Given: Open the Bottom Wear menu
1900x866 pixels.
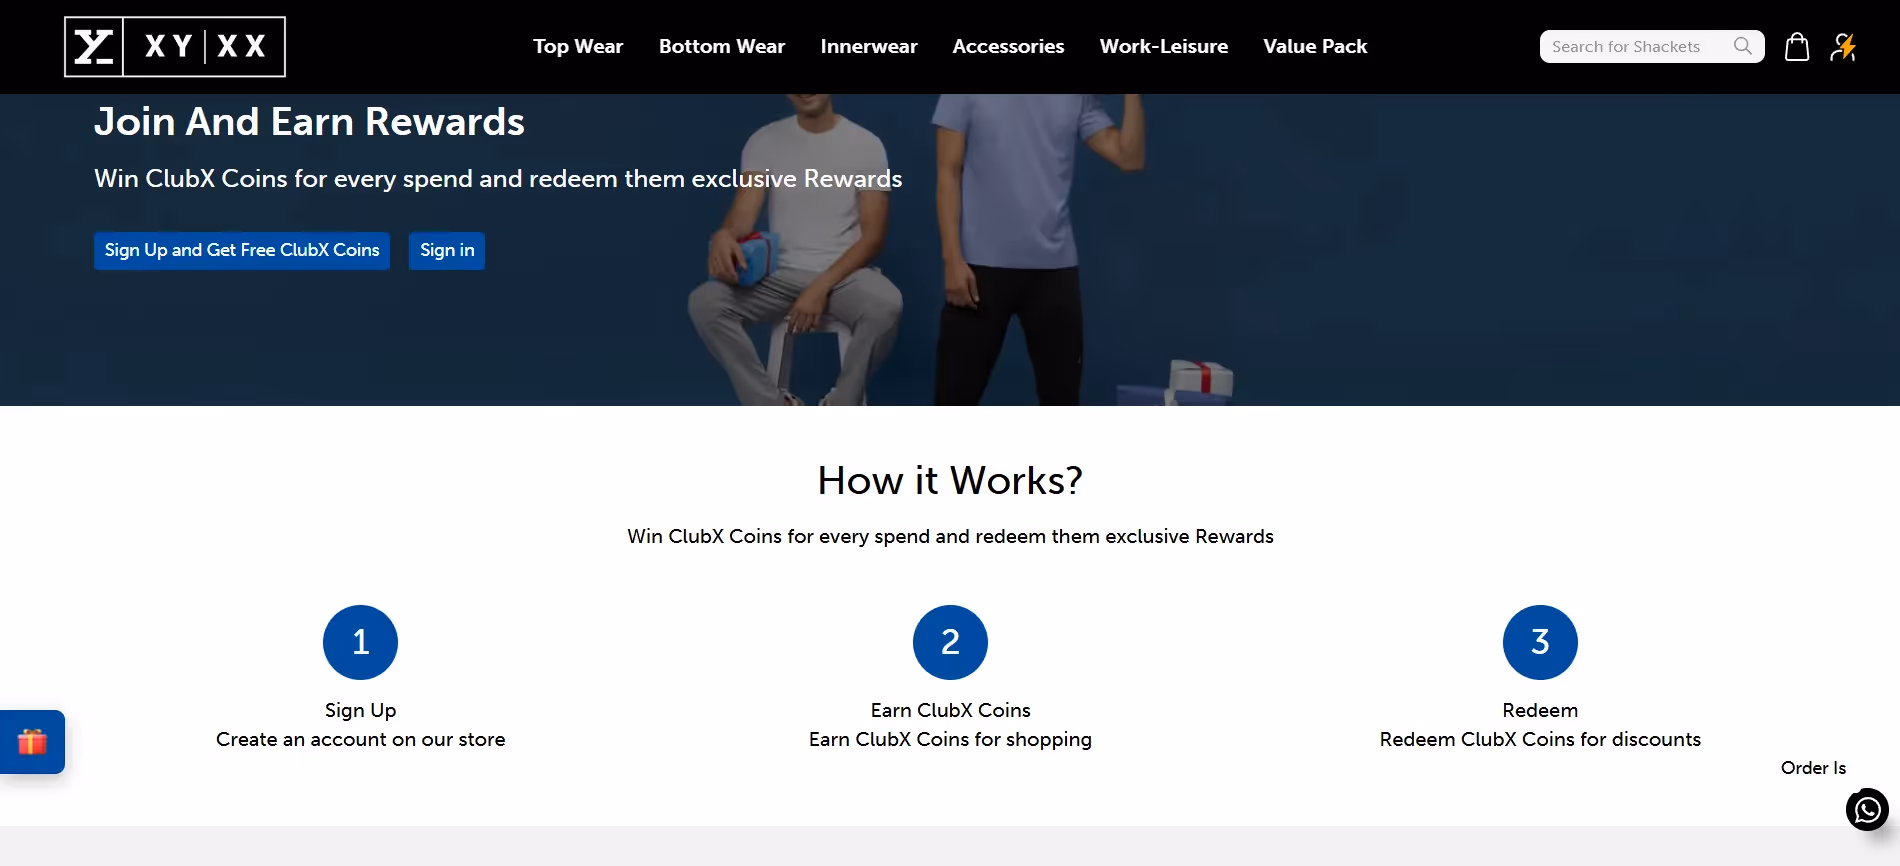Looking at the screenshot, I should (722, 46).
